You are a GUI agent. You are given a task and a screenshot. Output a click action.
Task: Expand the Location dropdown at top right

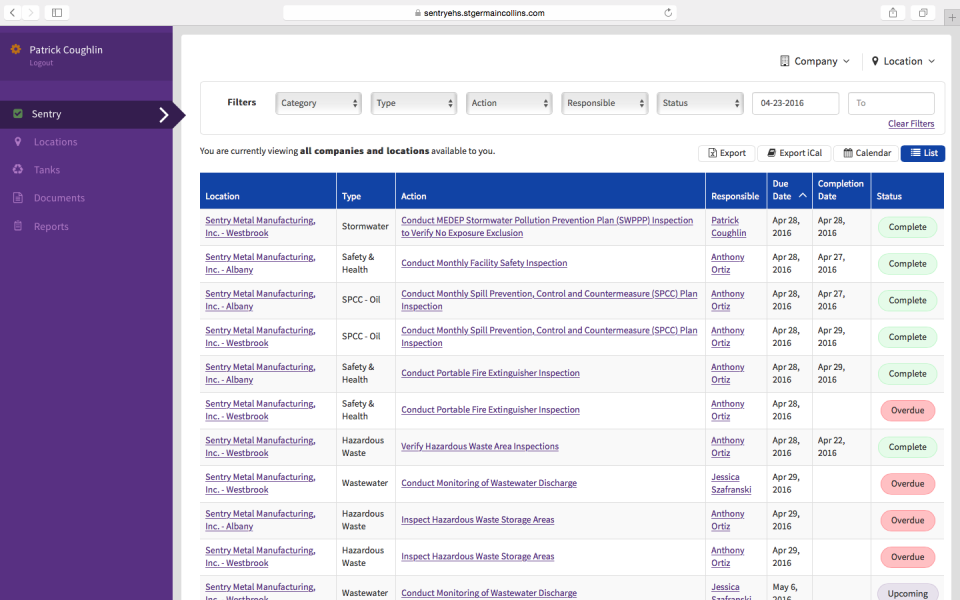pos(903,61)
